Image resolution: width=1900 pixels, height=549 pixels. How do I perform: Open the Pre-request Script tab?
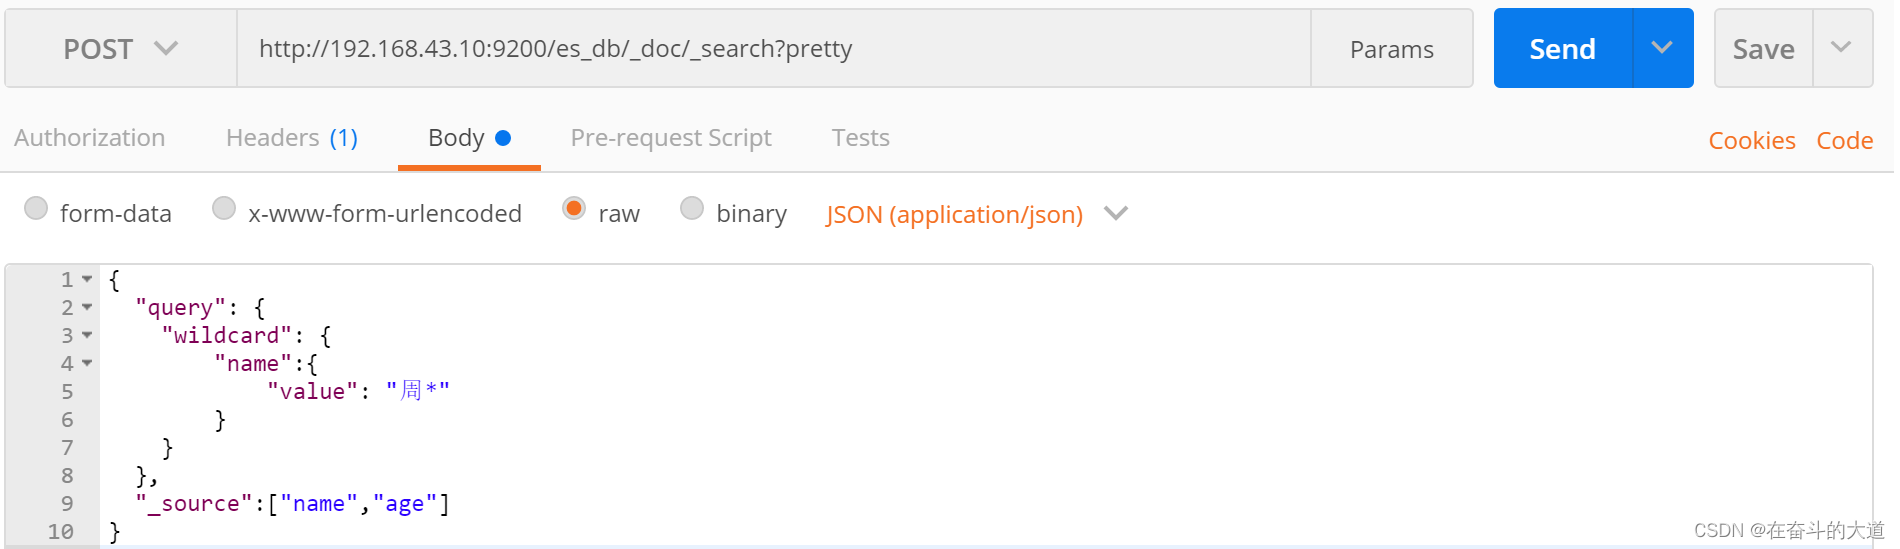pyautogui.click(x=671, y=138)
